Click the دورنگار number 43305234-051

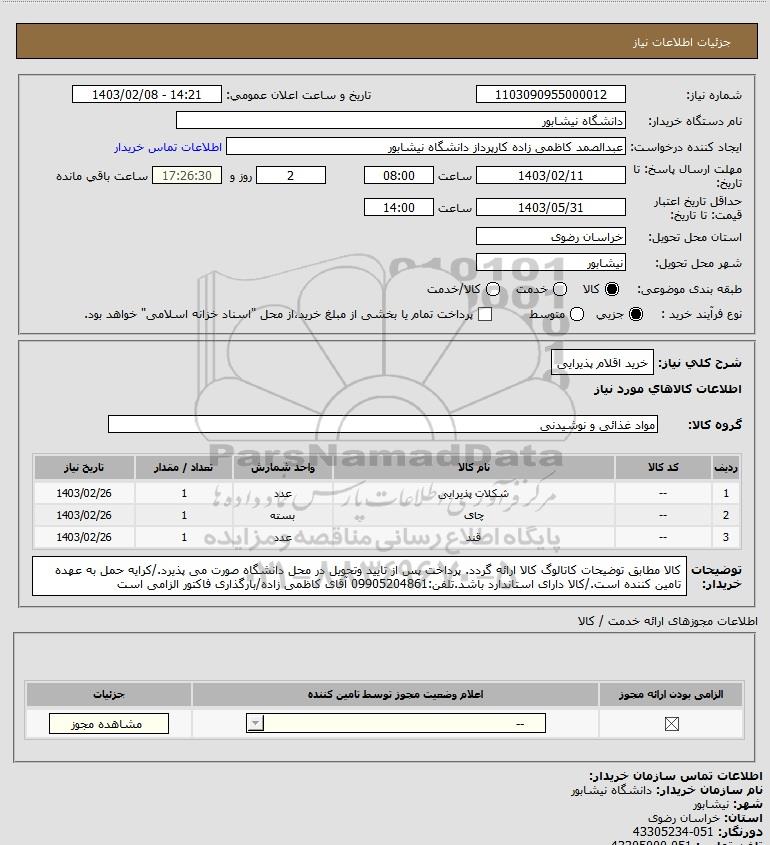(672, 832)
